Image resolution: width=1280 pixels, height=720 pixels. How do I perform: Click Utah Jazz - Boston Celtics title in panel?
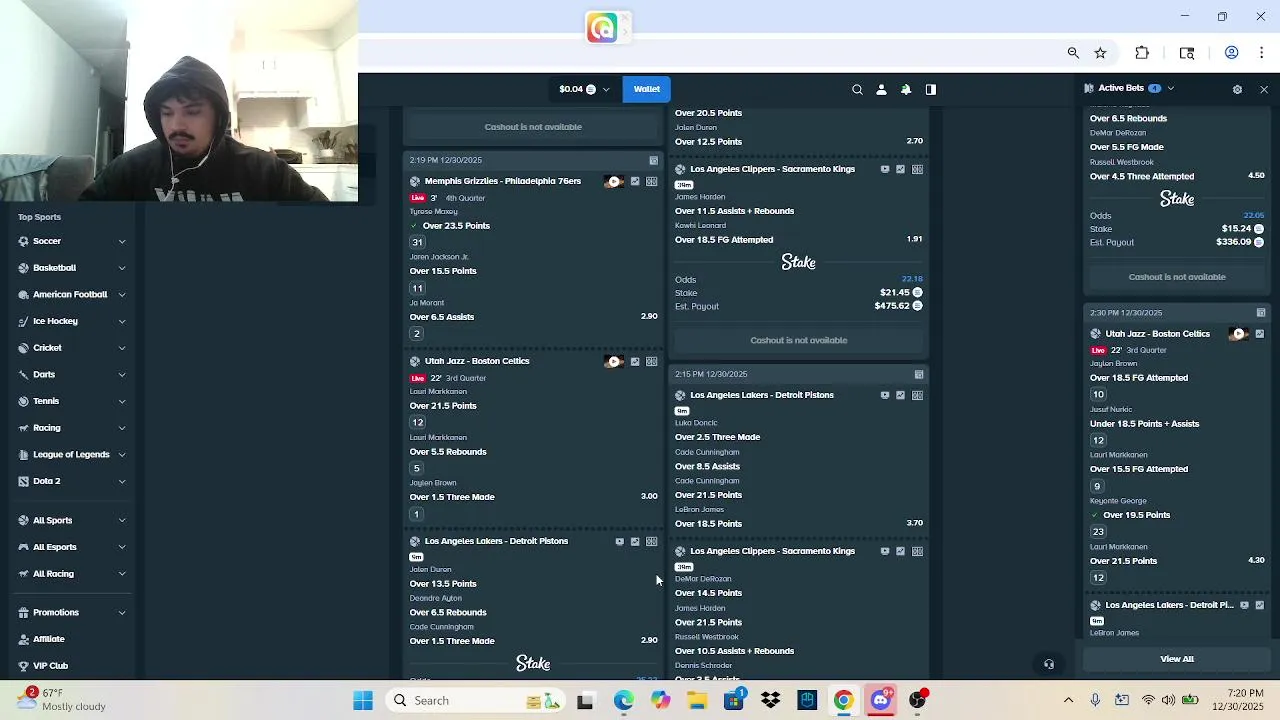coord(1157,334)
